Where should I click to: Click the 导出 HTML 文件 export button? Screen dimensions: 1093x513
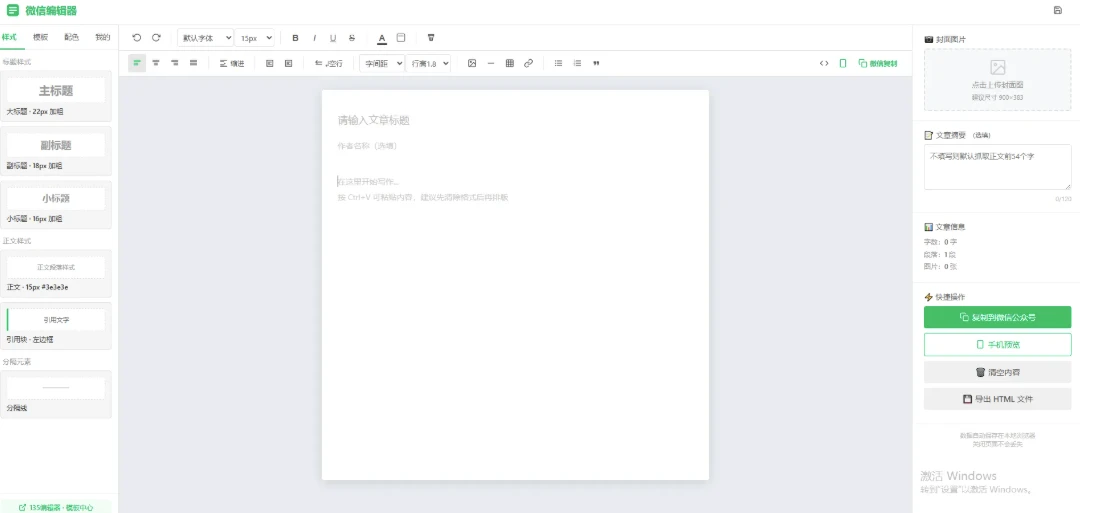point(998,399)
